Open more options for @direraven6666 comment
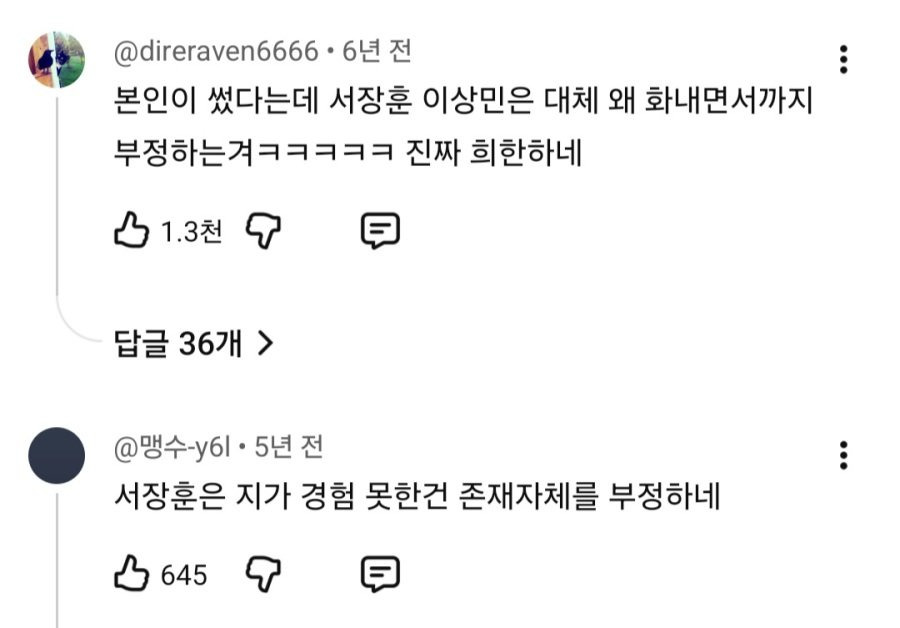The width and height of the screenshot is (900, 628). (x=843, y=59)
